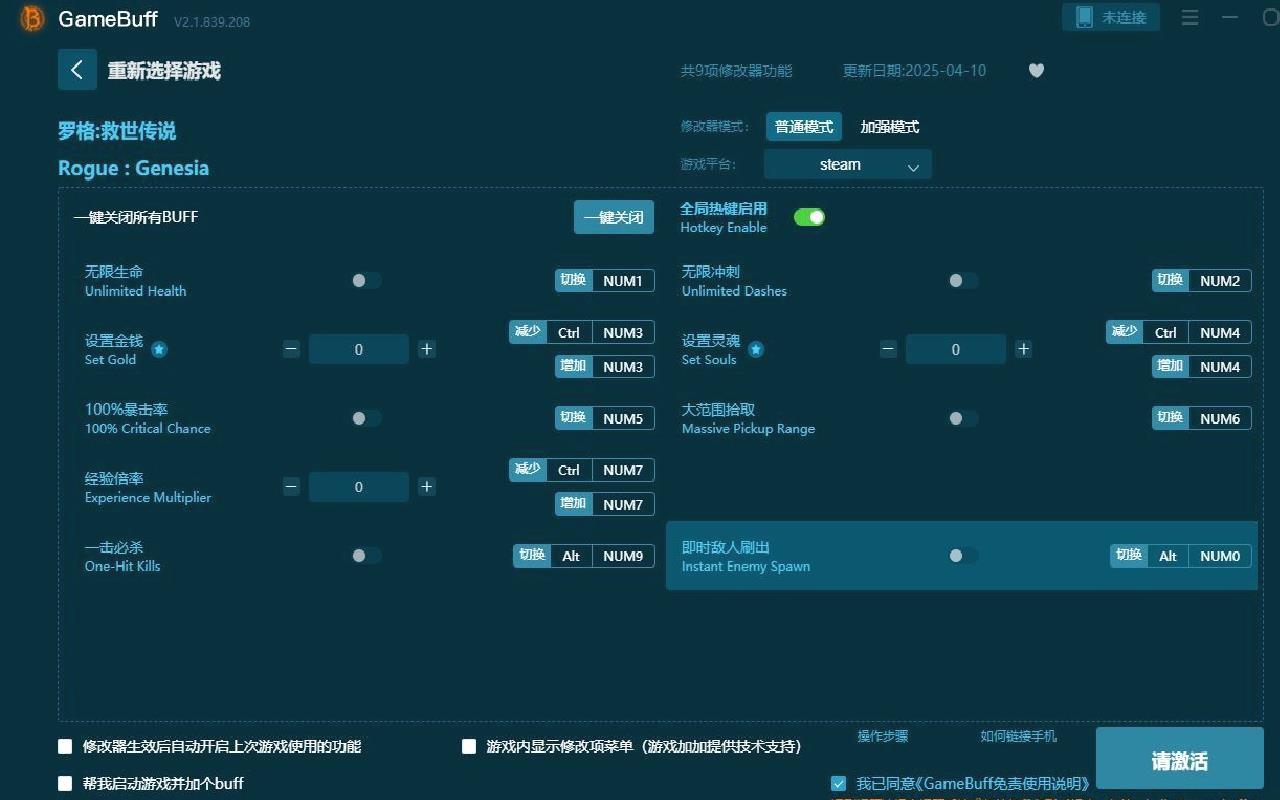This screenshot has height=800, width=1280.
Task: Select 普通模式 mode tab
Action: [x=804, y=127]
